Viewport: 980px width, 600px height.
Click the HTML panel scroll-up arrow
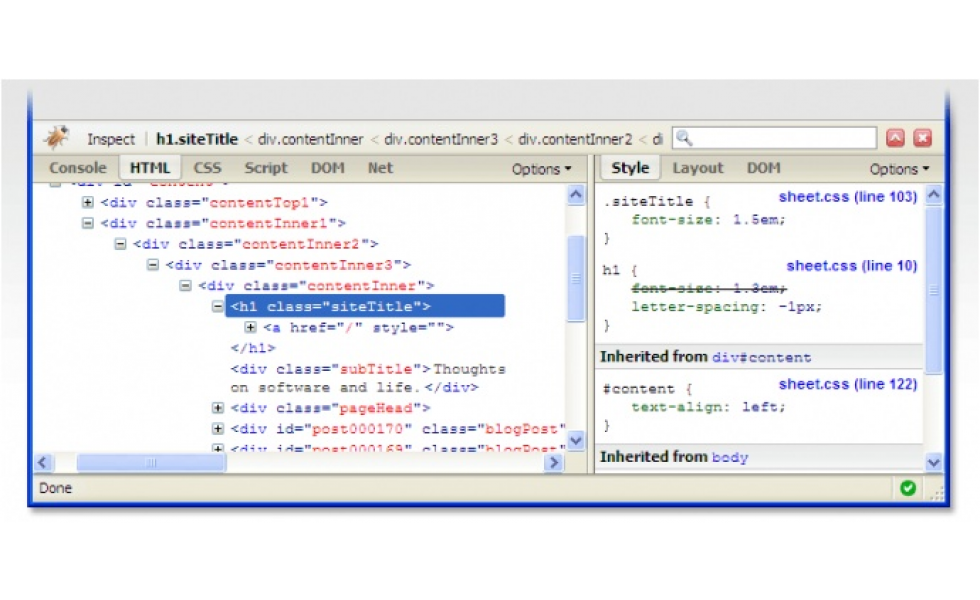(576, 195)
